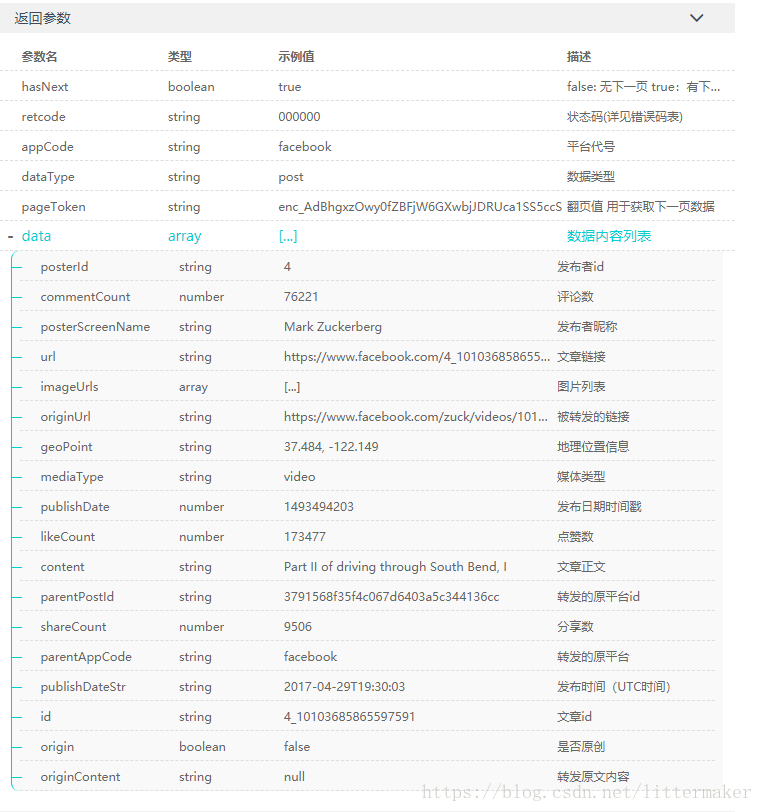763x812 pixels.
Task: Select the retcode parameter name
Action: pyautogui.click(x=44, y=117)
